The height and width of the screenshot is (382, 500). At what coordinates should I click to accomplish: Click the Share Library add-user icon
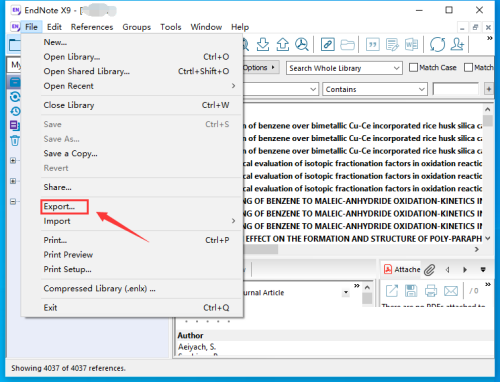(457, 44)
